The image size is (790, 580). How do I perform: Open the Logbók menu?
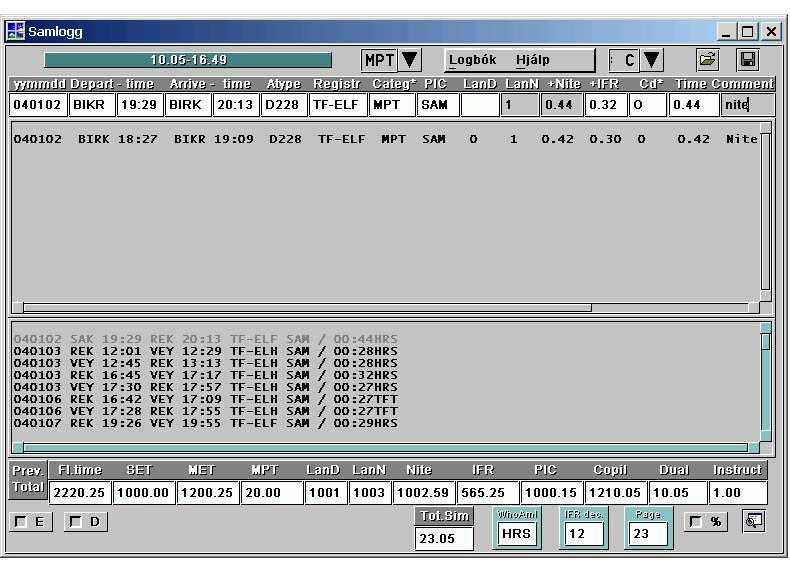point(473,60)
